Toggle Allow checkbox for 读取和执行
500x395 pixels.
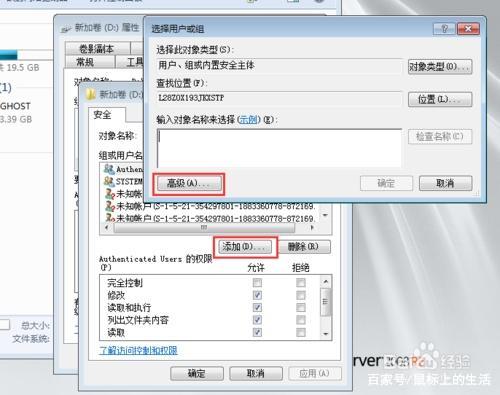pos(257,307)
